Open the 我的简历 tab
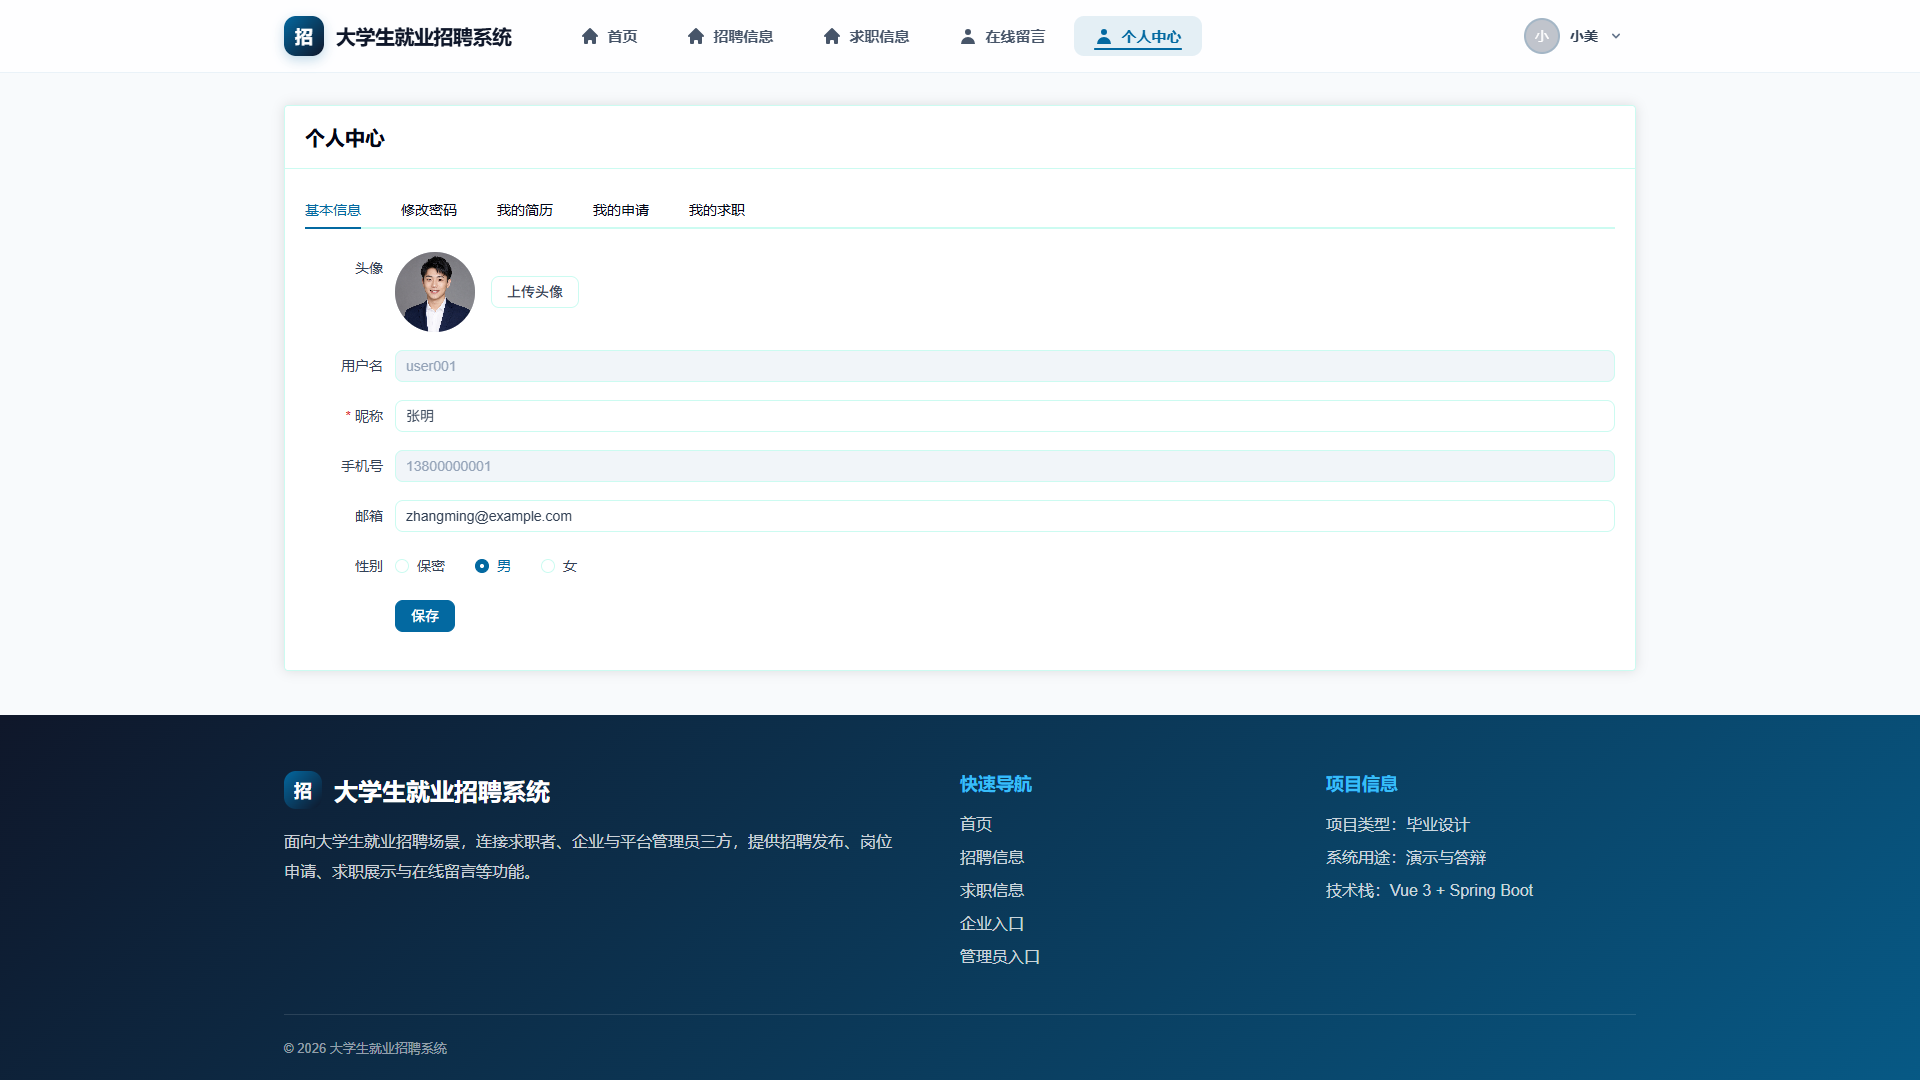The width and height of the screenshot is (1920, 1080). click(525, 210)
